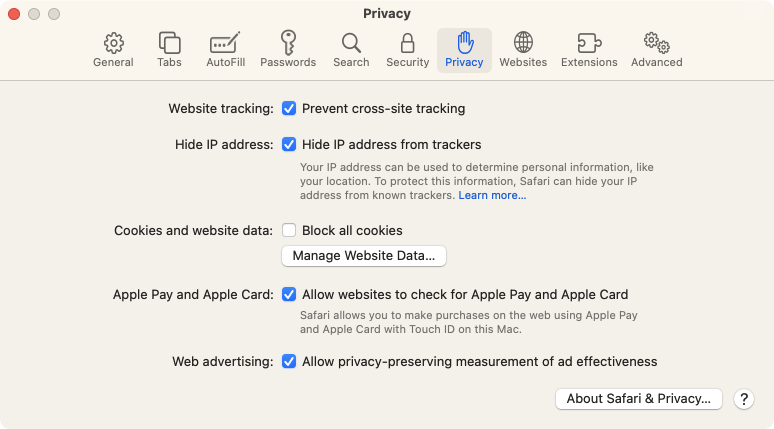Image resolution: width=774 pixels, height=429 pixels.
Task: Follow the Learn more link
Action: pyautogui.click(x=492, y=195)
